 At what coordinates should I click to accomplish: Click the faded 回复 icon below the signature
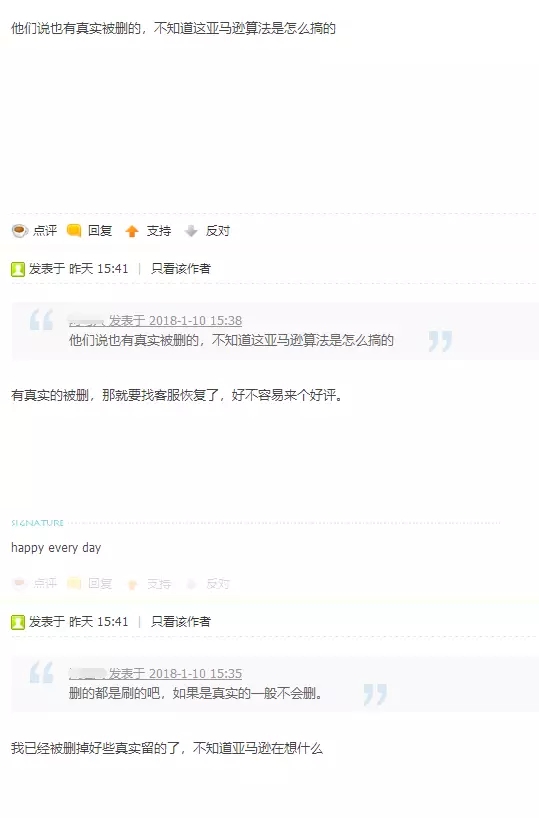pos(74,584)
